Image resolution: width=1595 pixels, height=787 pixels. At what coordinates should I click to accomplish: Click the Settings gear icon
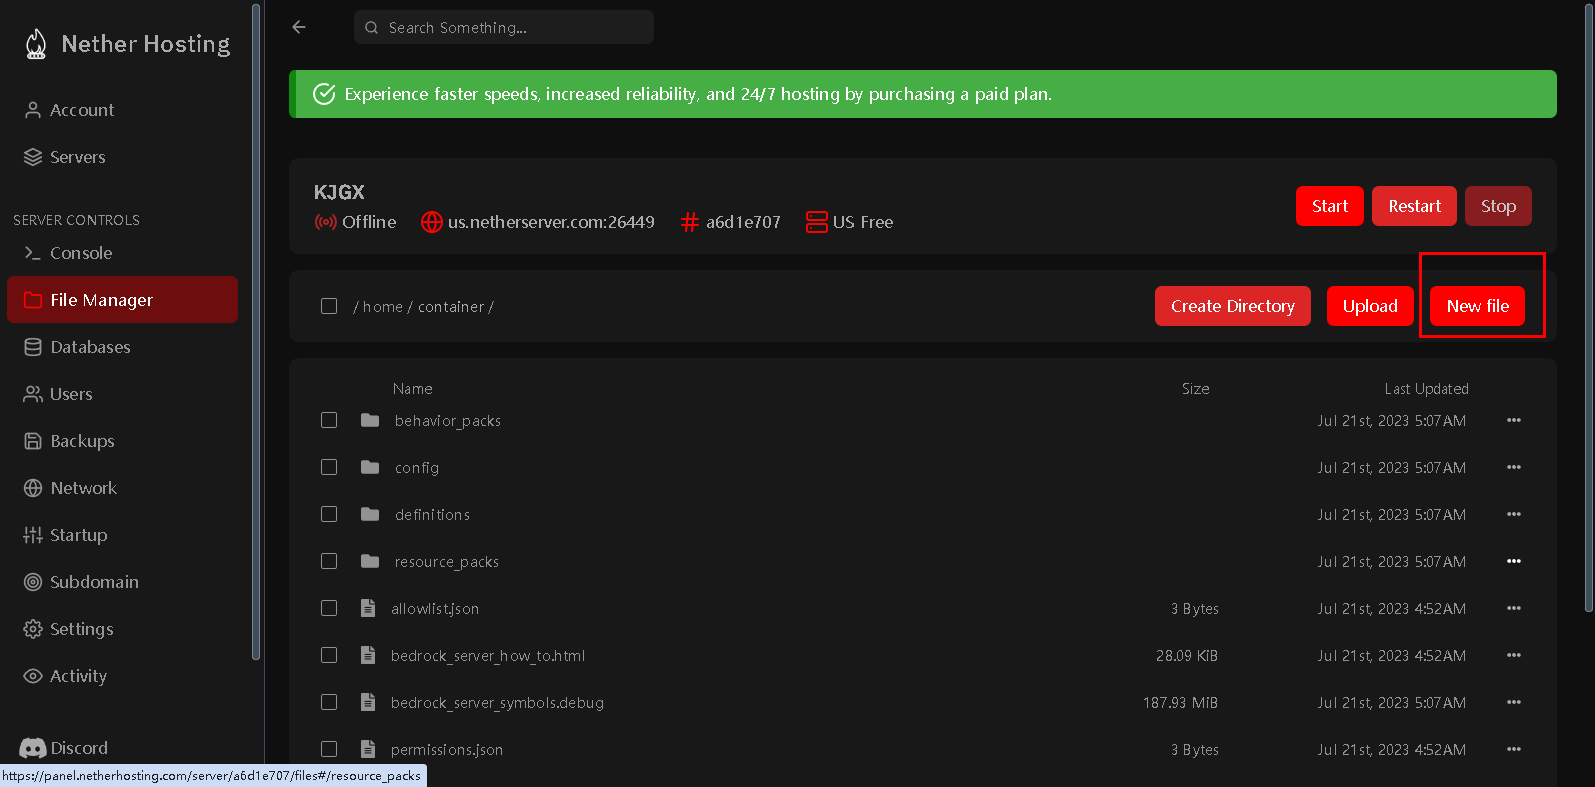(x=33, y=629)
